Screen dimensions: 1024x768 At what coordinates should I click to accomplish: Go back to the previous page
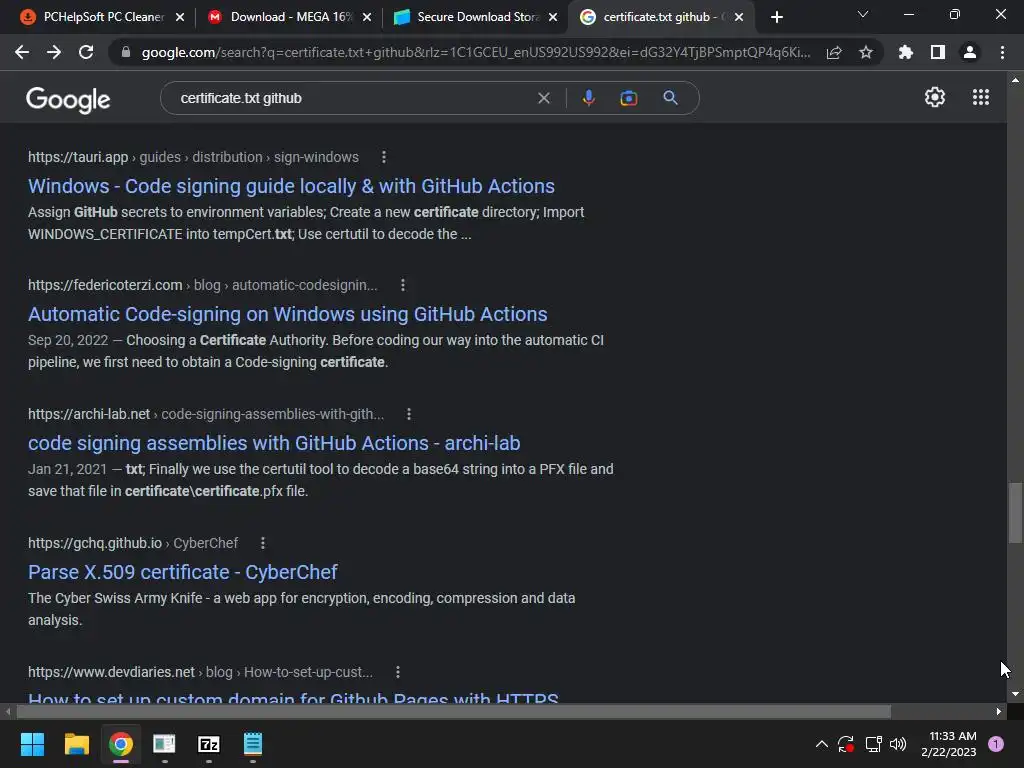click(x=22, y=52)
